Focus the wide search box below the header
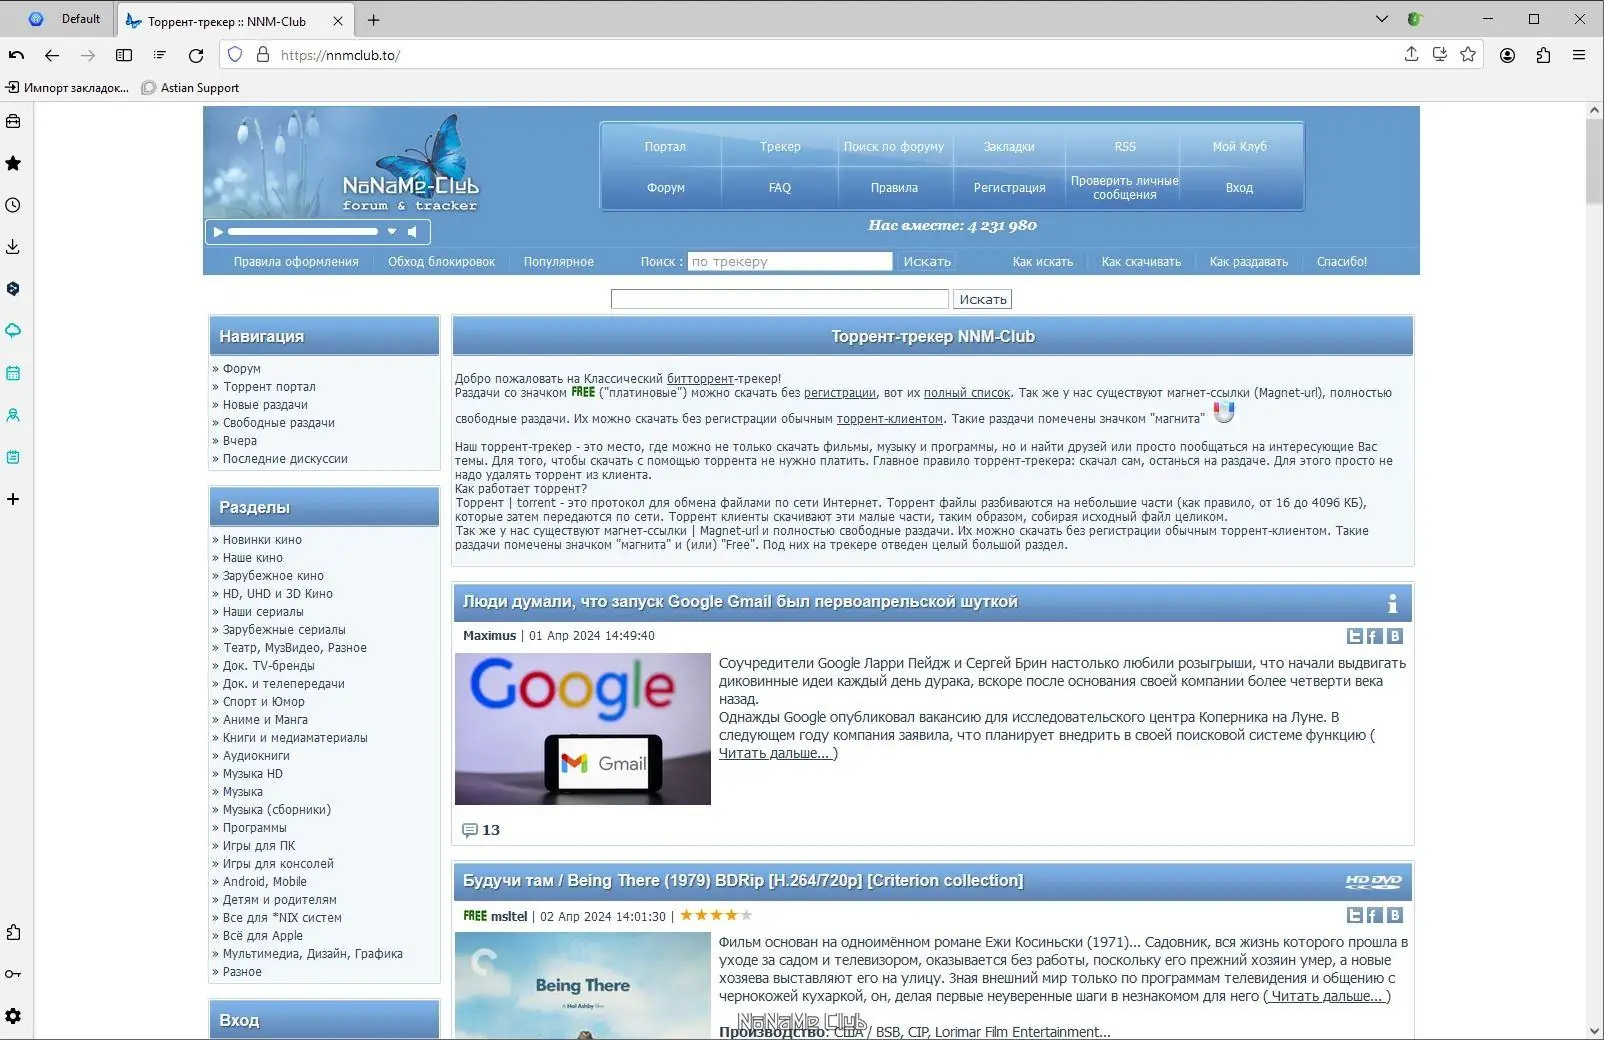This screenshot has height=1040, width=1604. coord(780,299)
